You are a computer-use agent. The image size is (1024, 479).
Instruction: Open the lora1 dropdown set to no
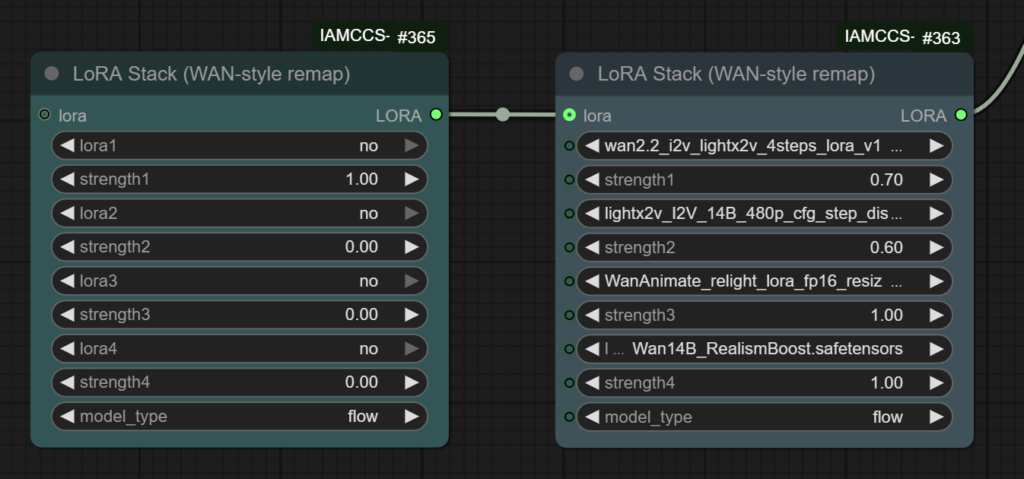tap(239, 146)
